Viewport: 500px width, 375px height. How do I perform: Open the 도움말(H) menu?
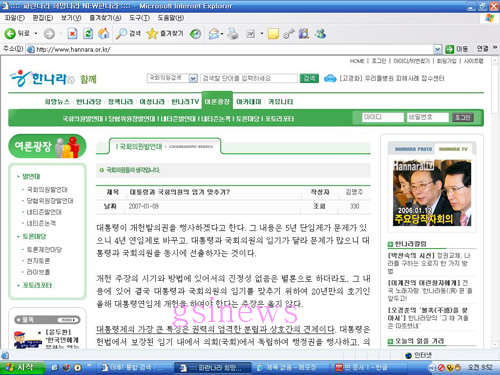pyautogui.click(x=171, y=18)
